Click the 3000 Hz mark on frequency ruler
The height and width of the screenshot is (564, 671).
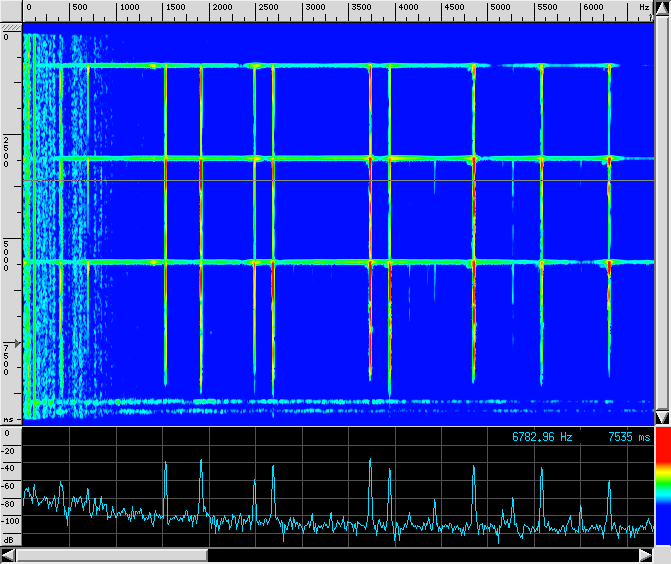pyautogui.click(x=315, y=7)
